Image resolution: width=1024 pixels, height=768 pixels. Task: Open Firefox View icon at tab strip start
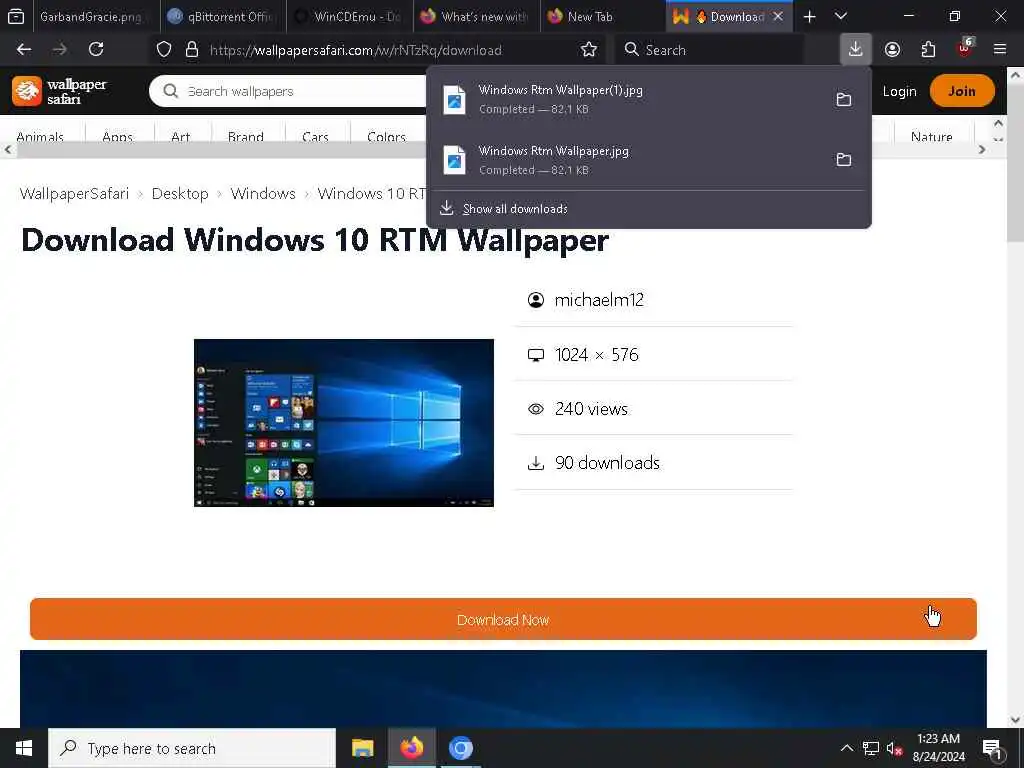coord(16,17)
